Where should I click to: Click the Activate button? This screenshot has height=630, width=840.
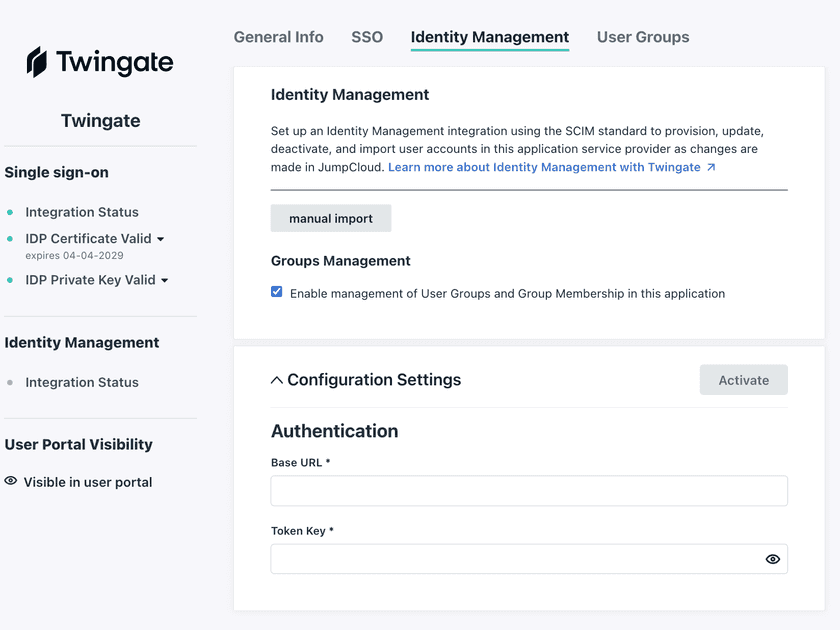[743, 380]
